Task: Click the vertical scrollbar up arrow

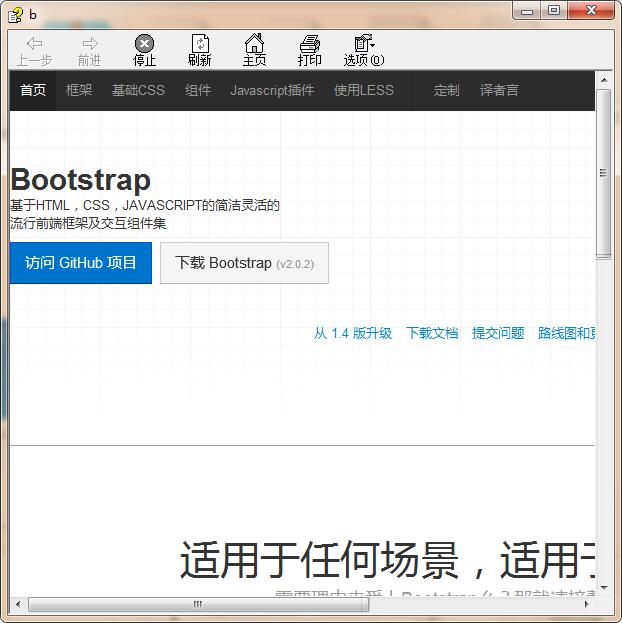Action: (x=604, y=80)
